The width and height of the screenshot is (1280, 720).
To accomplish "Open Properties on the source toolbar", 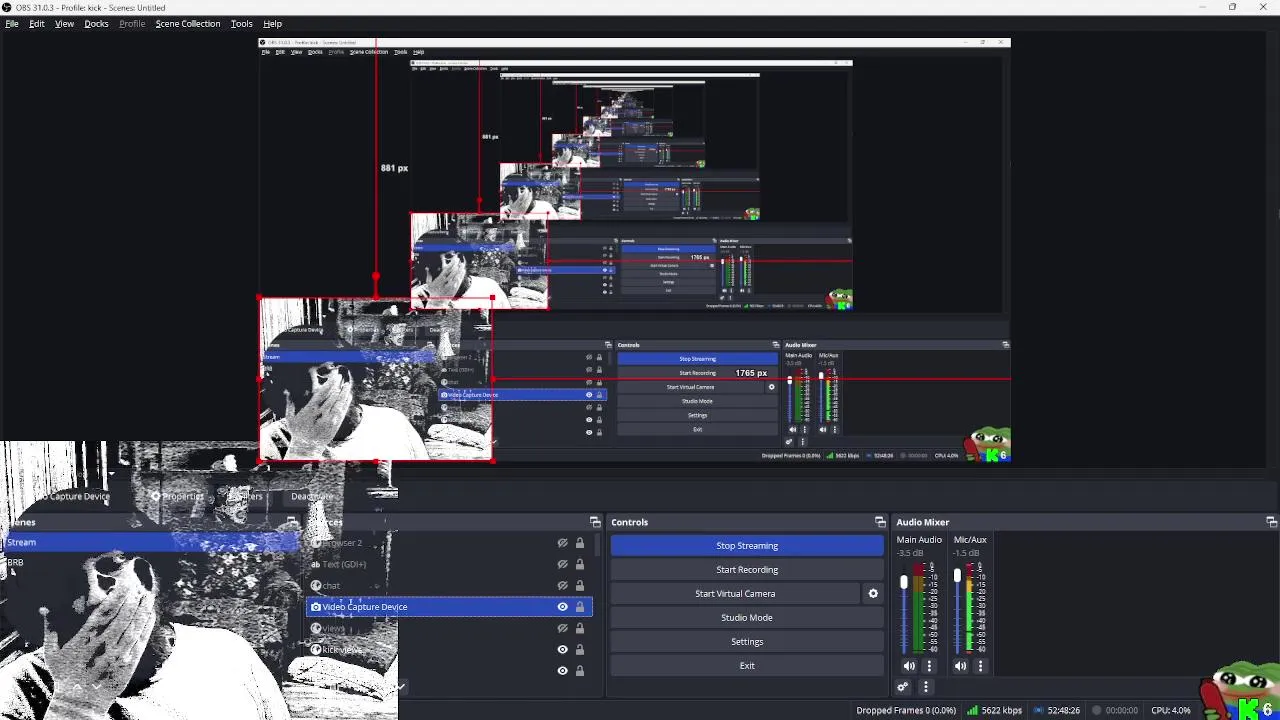I will coord(177,496).
